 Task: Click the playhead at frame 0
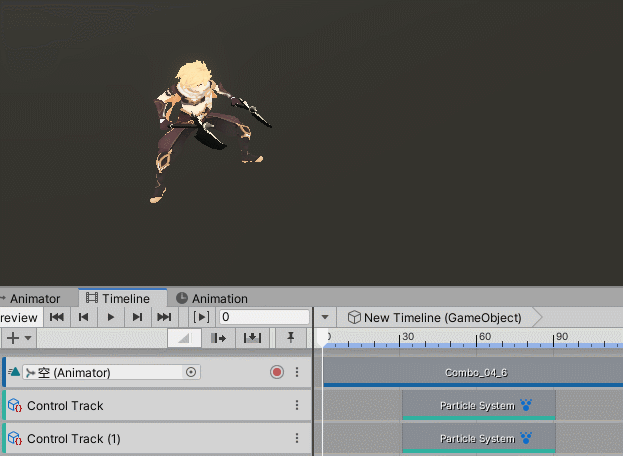pos(323,338)
